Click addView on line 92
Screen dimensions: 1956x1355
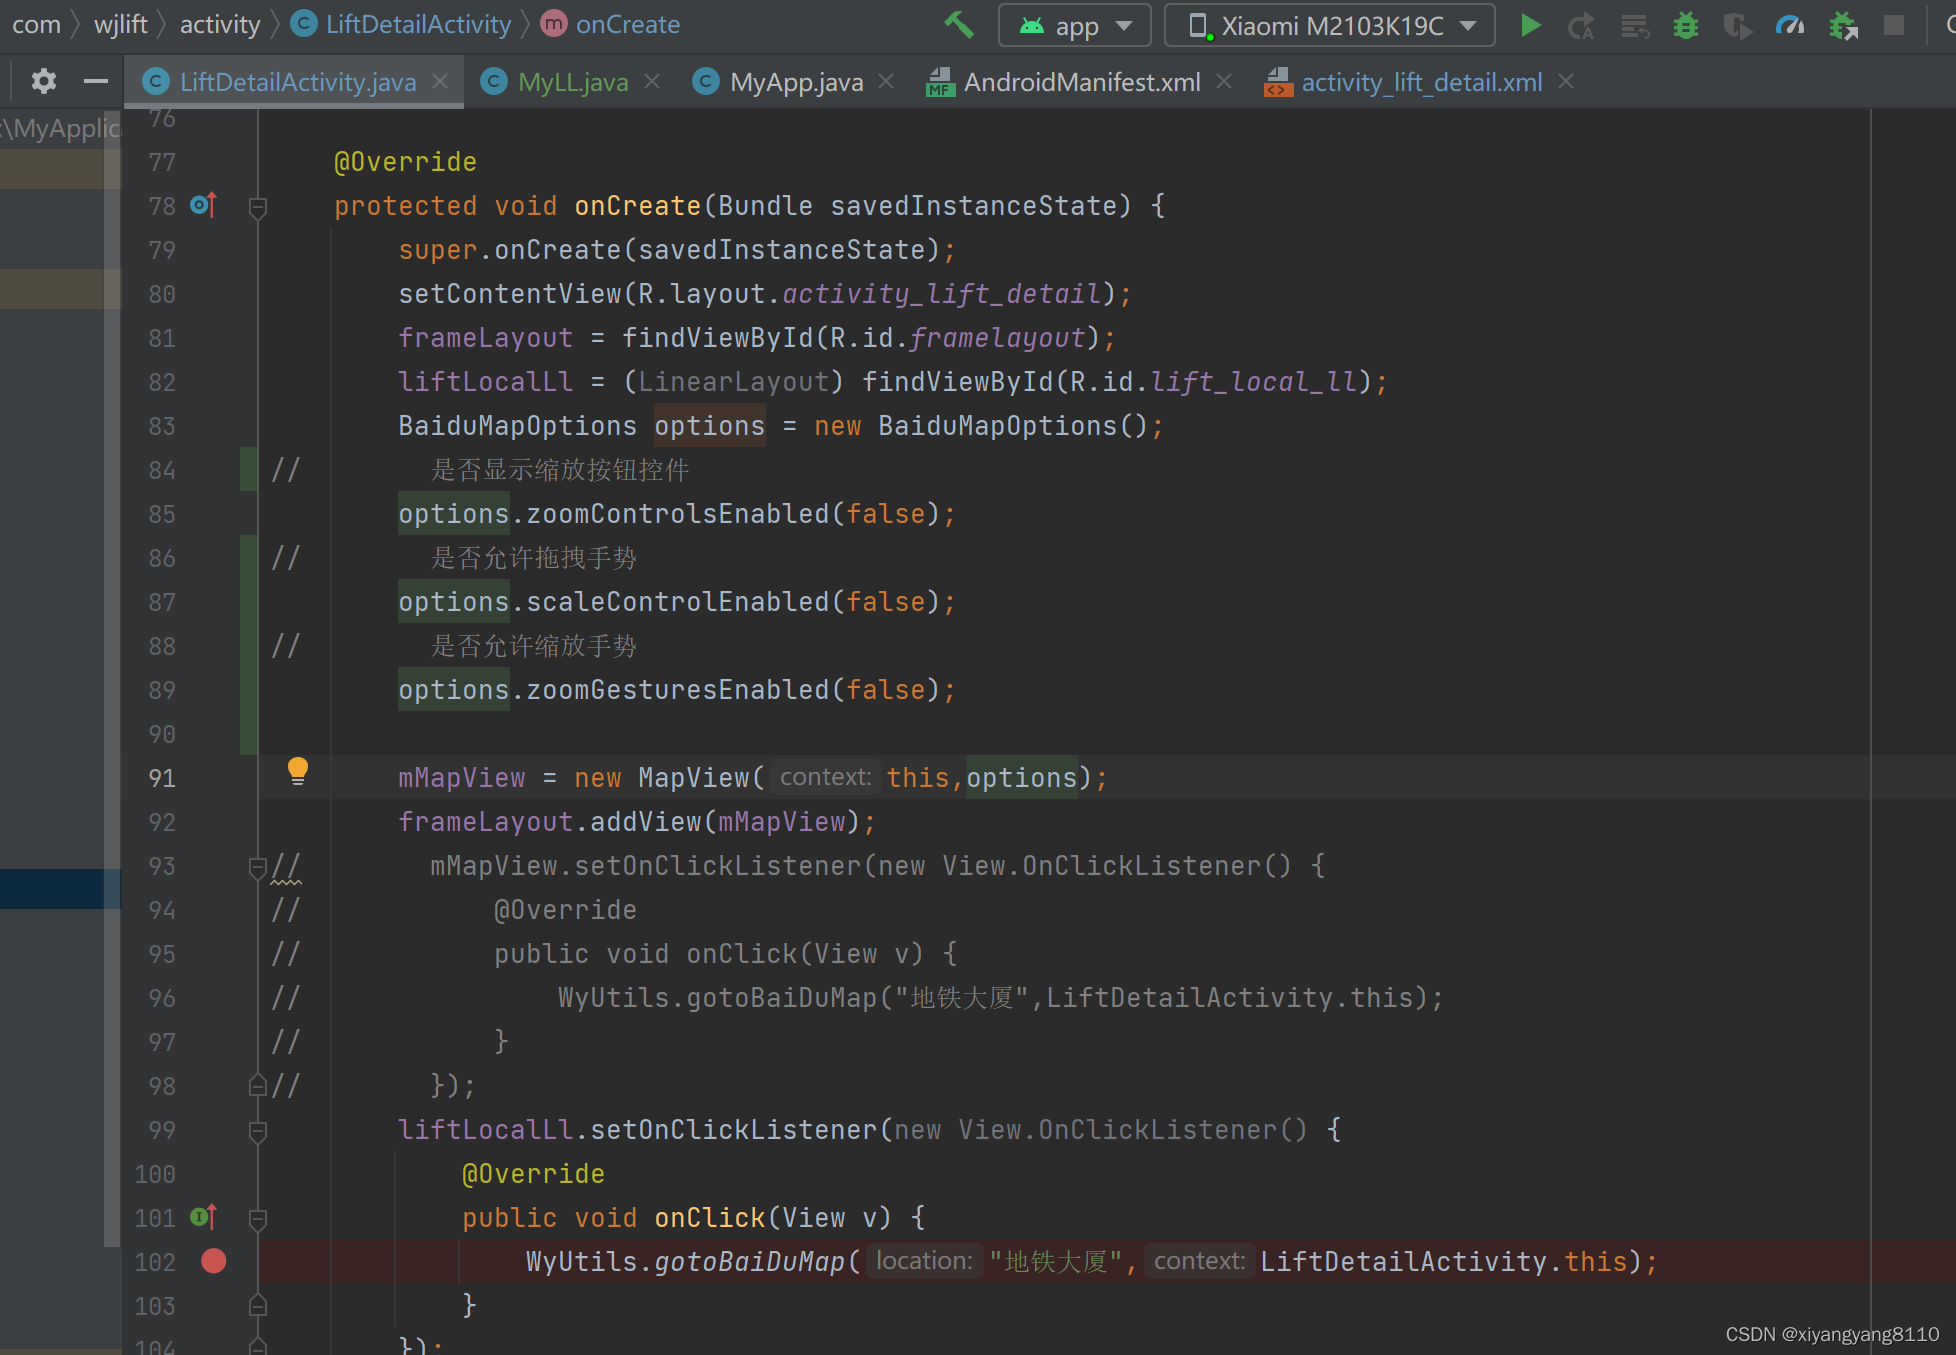click(x=645, y=822)
